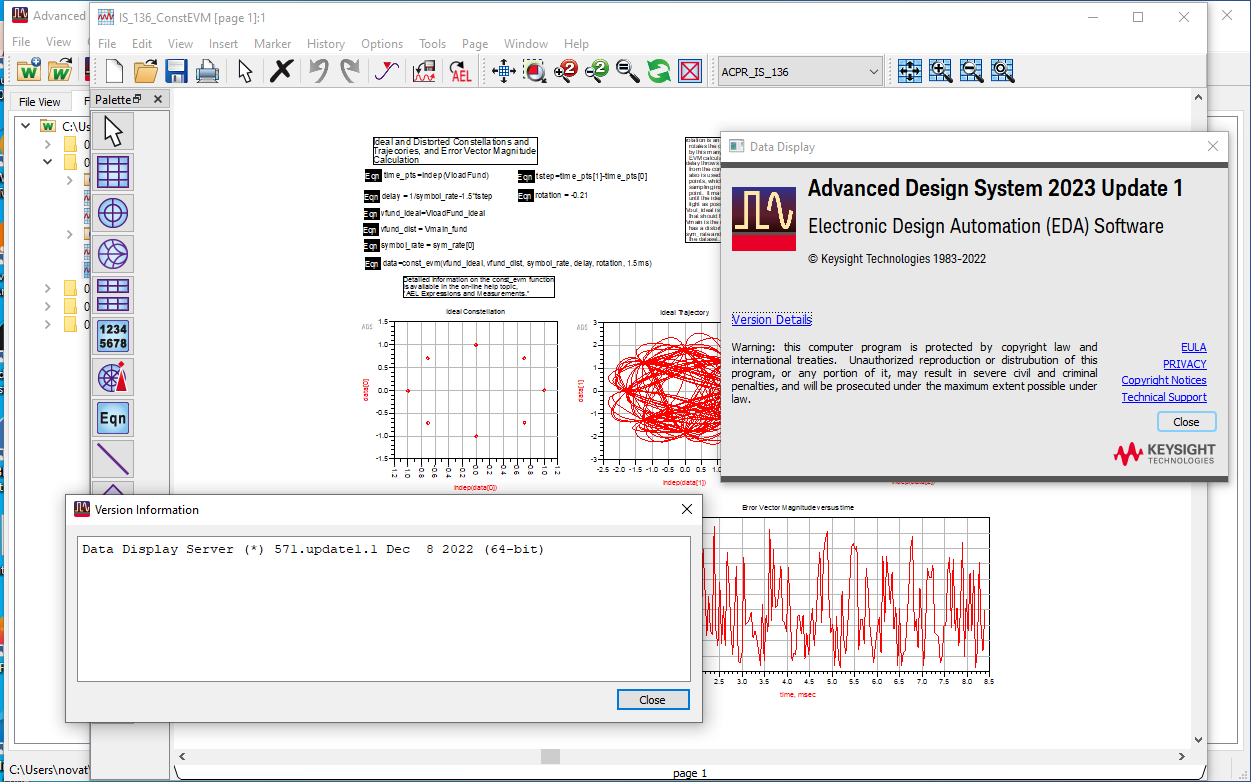Select the AEL expression toolbar icon
Viewport: 1251px width, 782px height.
pos(459,71)
